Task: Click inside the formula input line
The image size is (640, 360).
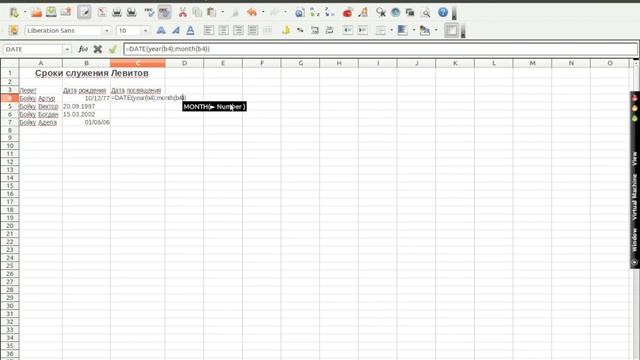Action: pyautogui.click(x=380, y=49)
